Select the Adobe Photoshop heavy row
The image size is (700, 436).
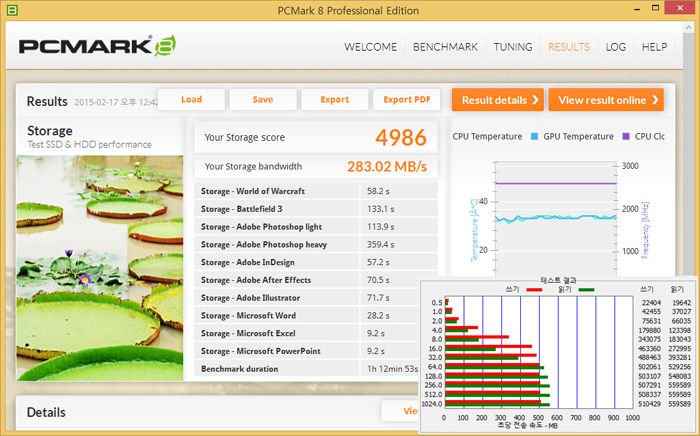(x=316, y=245)
